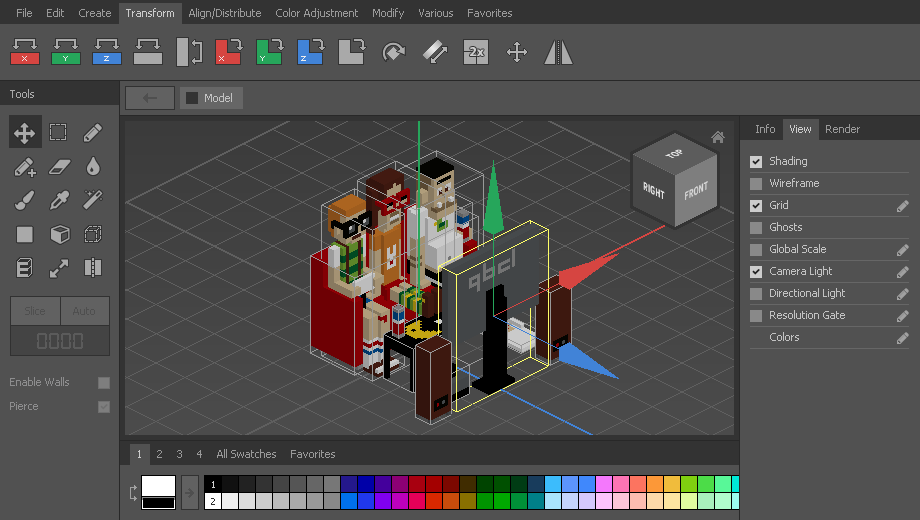Open the Color Adjustment menu tab
The image size is (920, 520).
tap(316, 13)
